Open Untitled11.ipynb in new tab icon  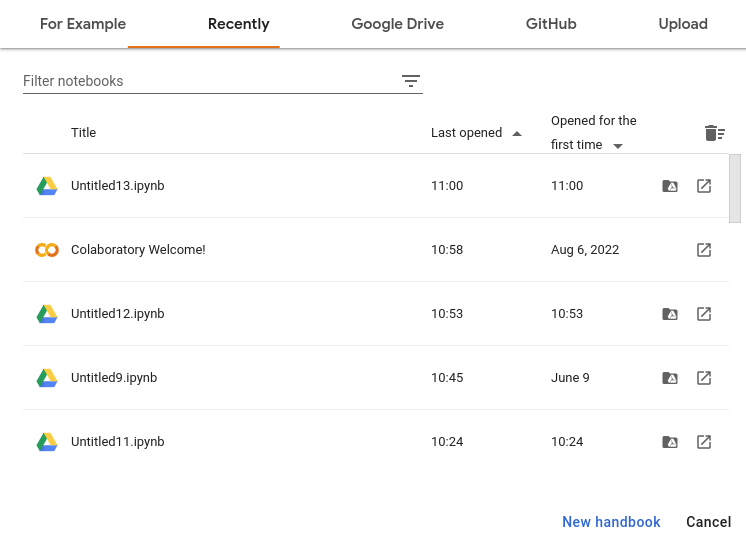[704, 442]
